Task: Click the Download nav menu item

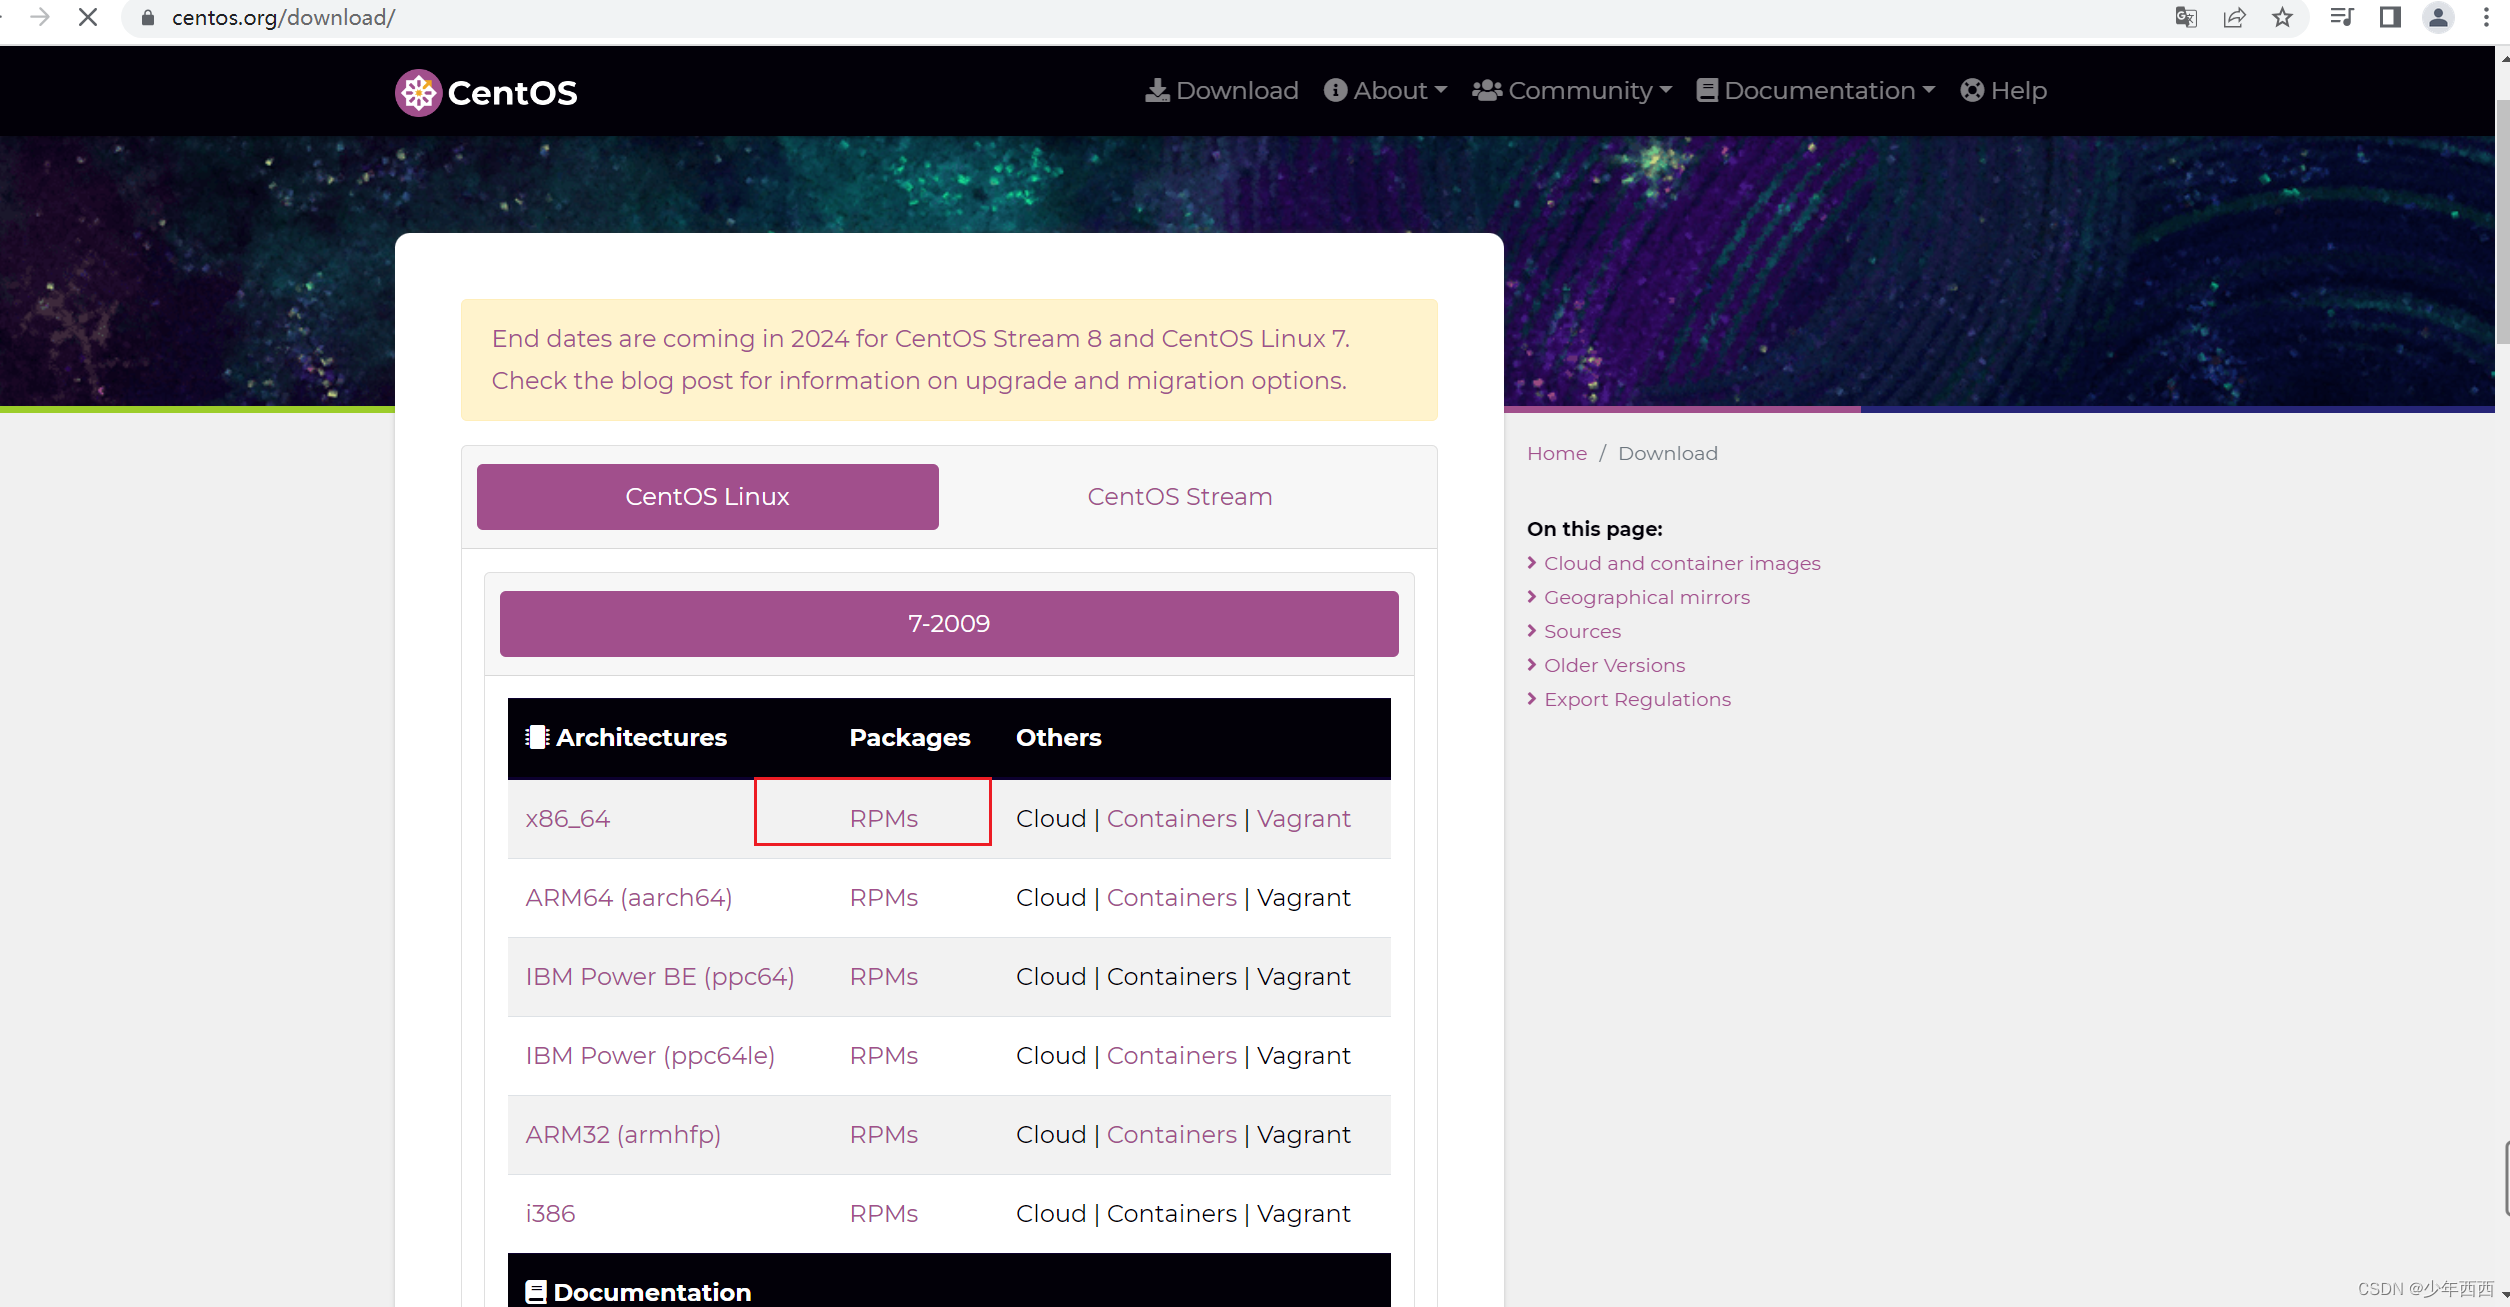Action: pos(1221,90)
